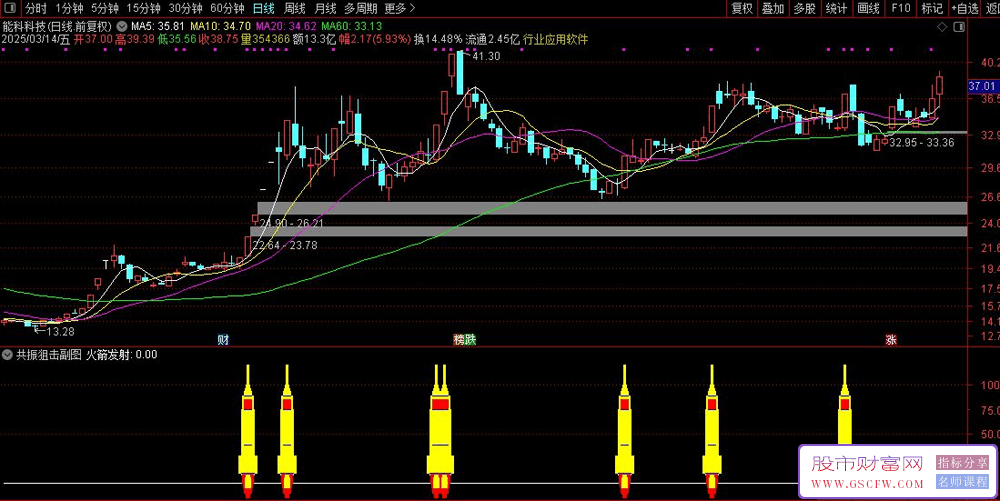Click the 复权 adjustment button

[742, 8]
